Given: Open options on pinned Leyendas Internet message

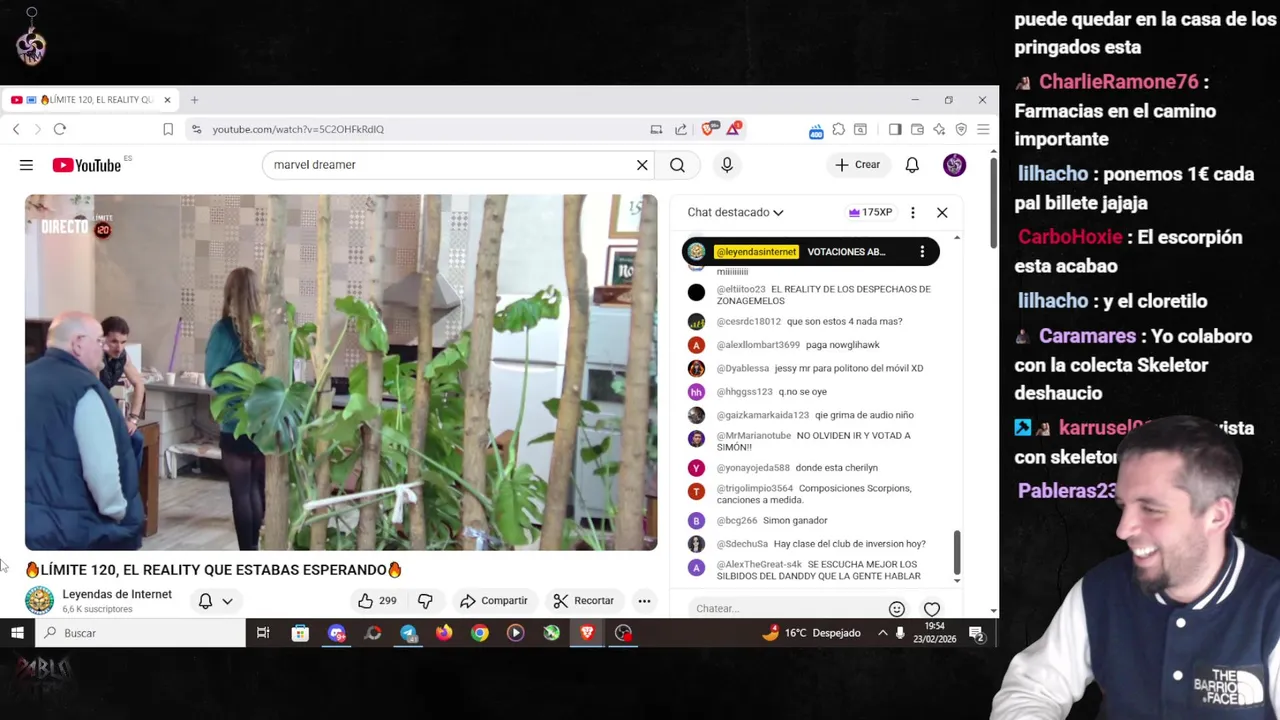Looking at the screenshot, I should [x=922, y=252].
